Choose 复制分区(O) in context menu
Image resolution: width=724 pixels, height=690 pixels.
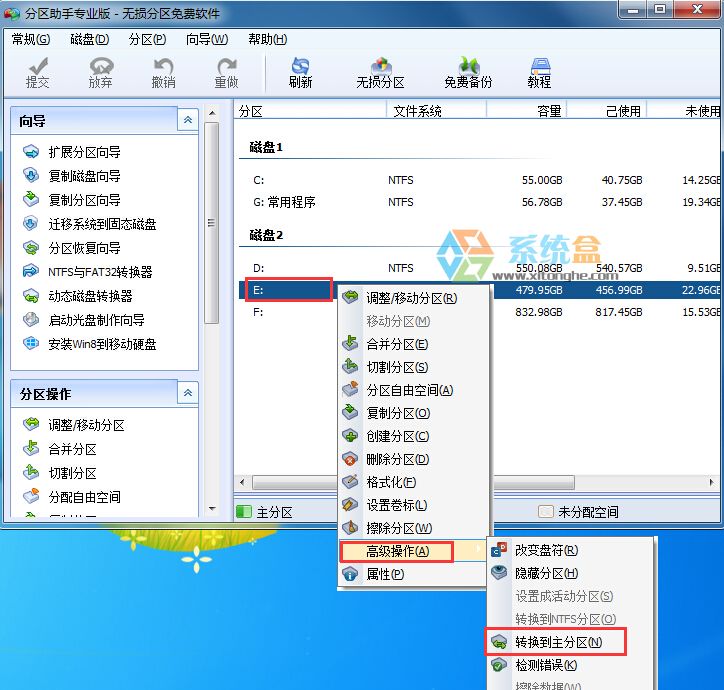coord(413,413)
